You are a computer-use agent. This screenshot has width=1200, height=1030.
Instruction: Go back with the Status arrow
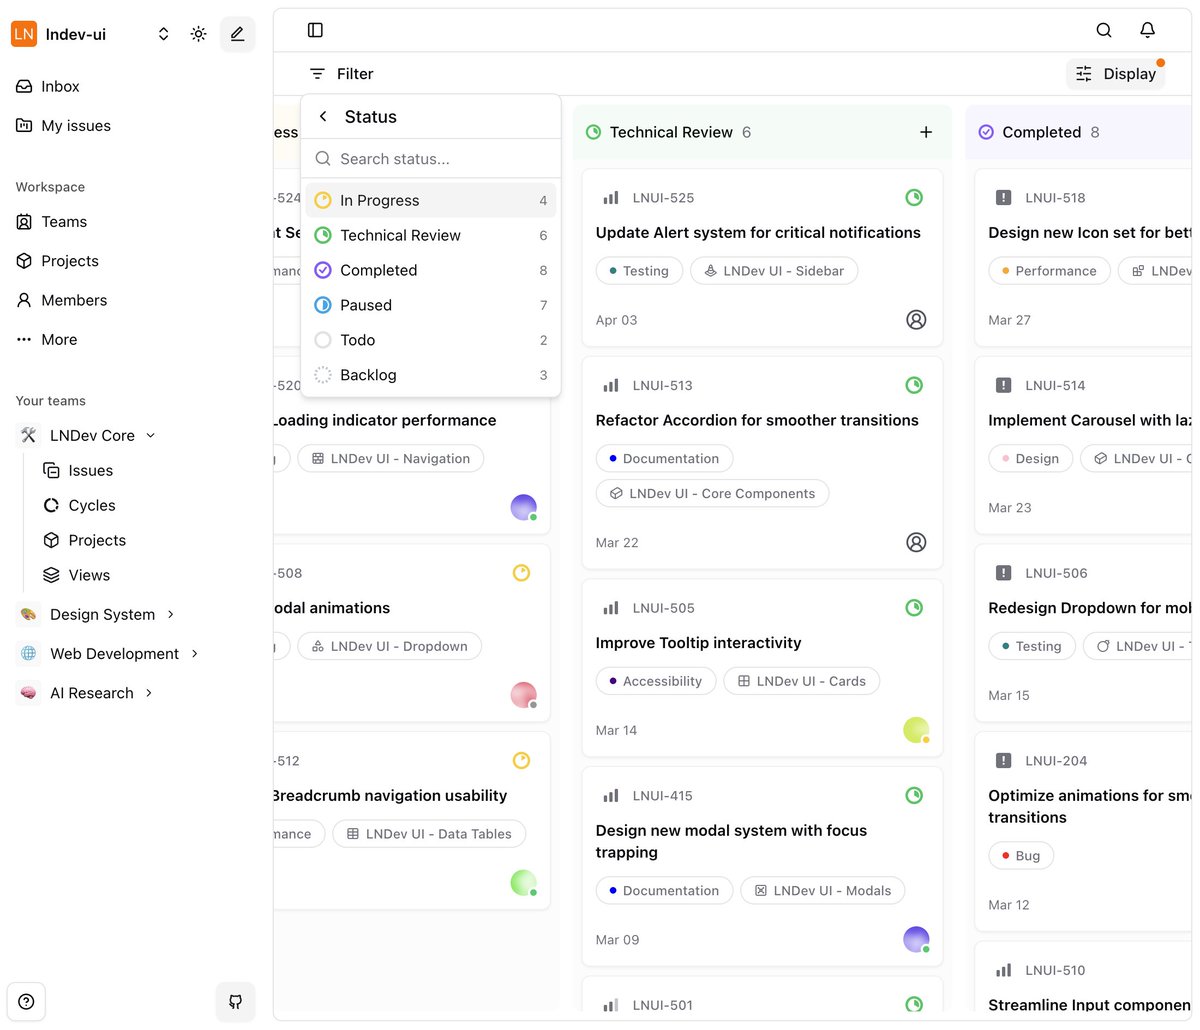(323, 117)
